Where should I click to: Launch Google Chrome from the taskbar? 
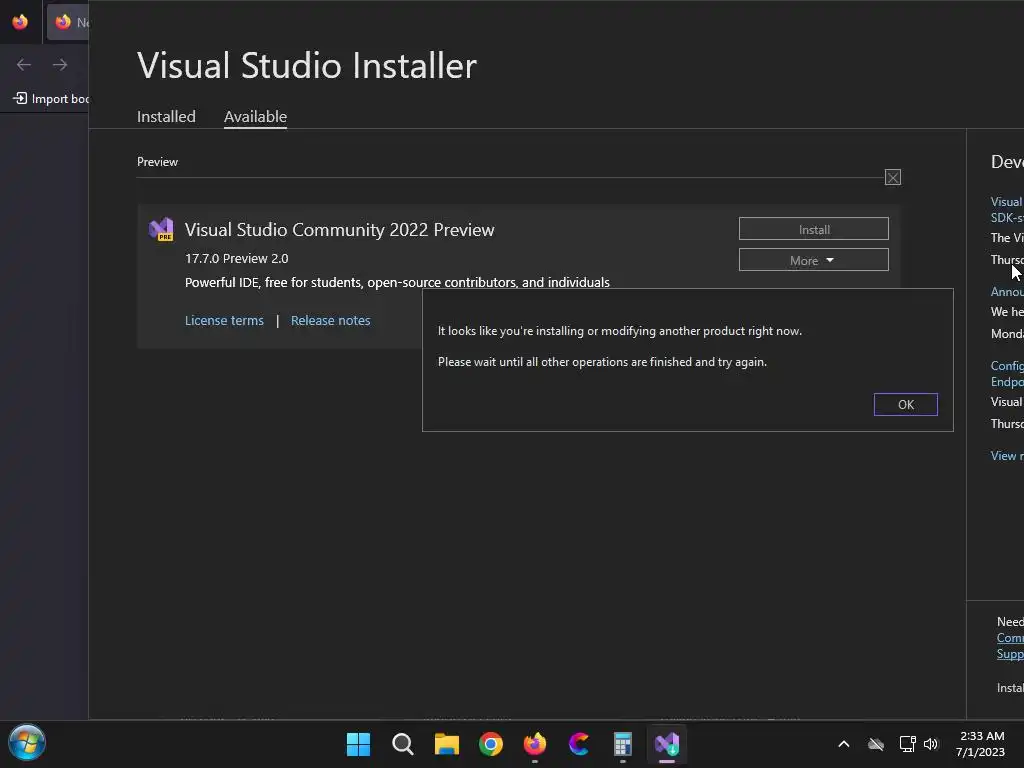click(490, 744)
